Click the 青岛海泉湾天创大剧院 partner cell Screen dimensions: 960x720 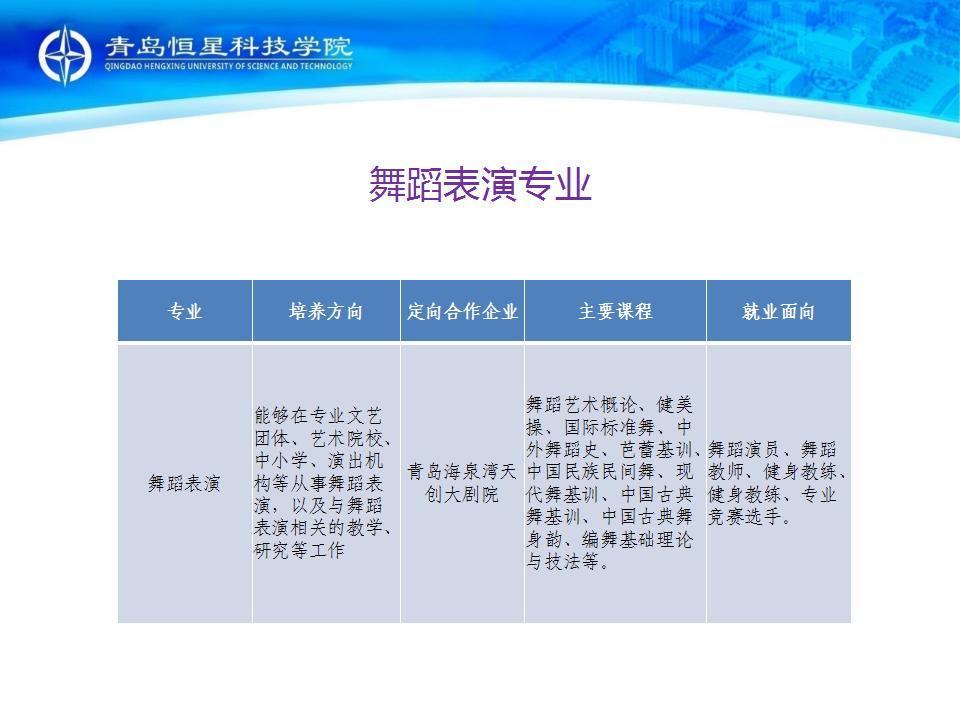[x=462, y=482]
